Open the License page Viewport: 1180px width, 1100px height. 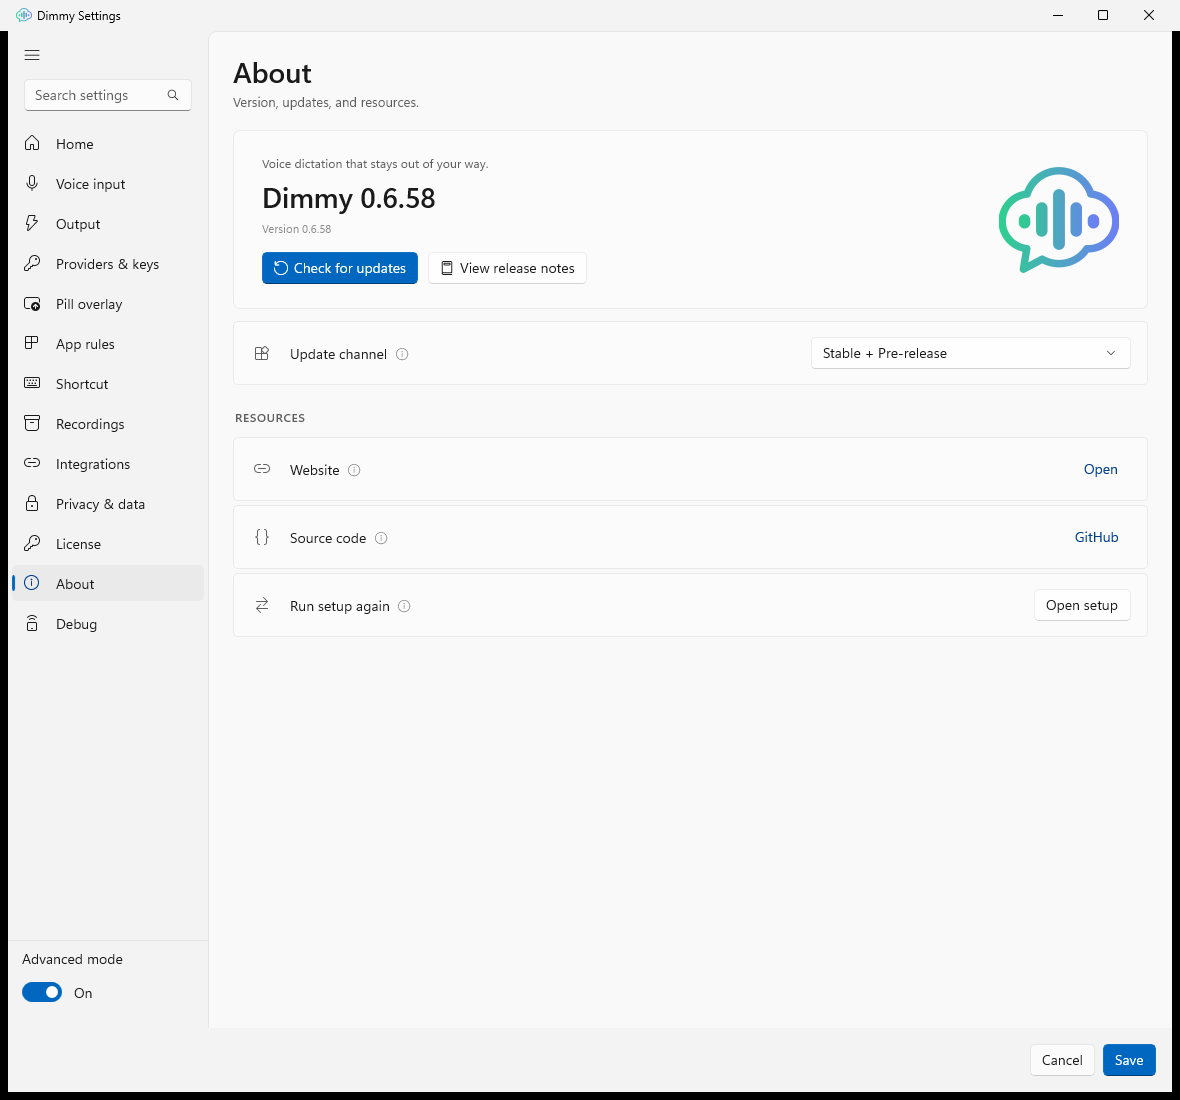pyautogui.click(x=108, y=544)
